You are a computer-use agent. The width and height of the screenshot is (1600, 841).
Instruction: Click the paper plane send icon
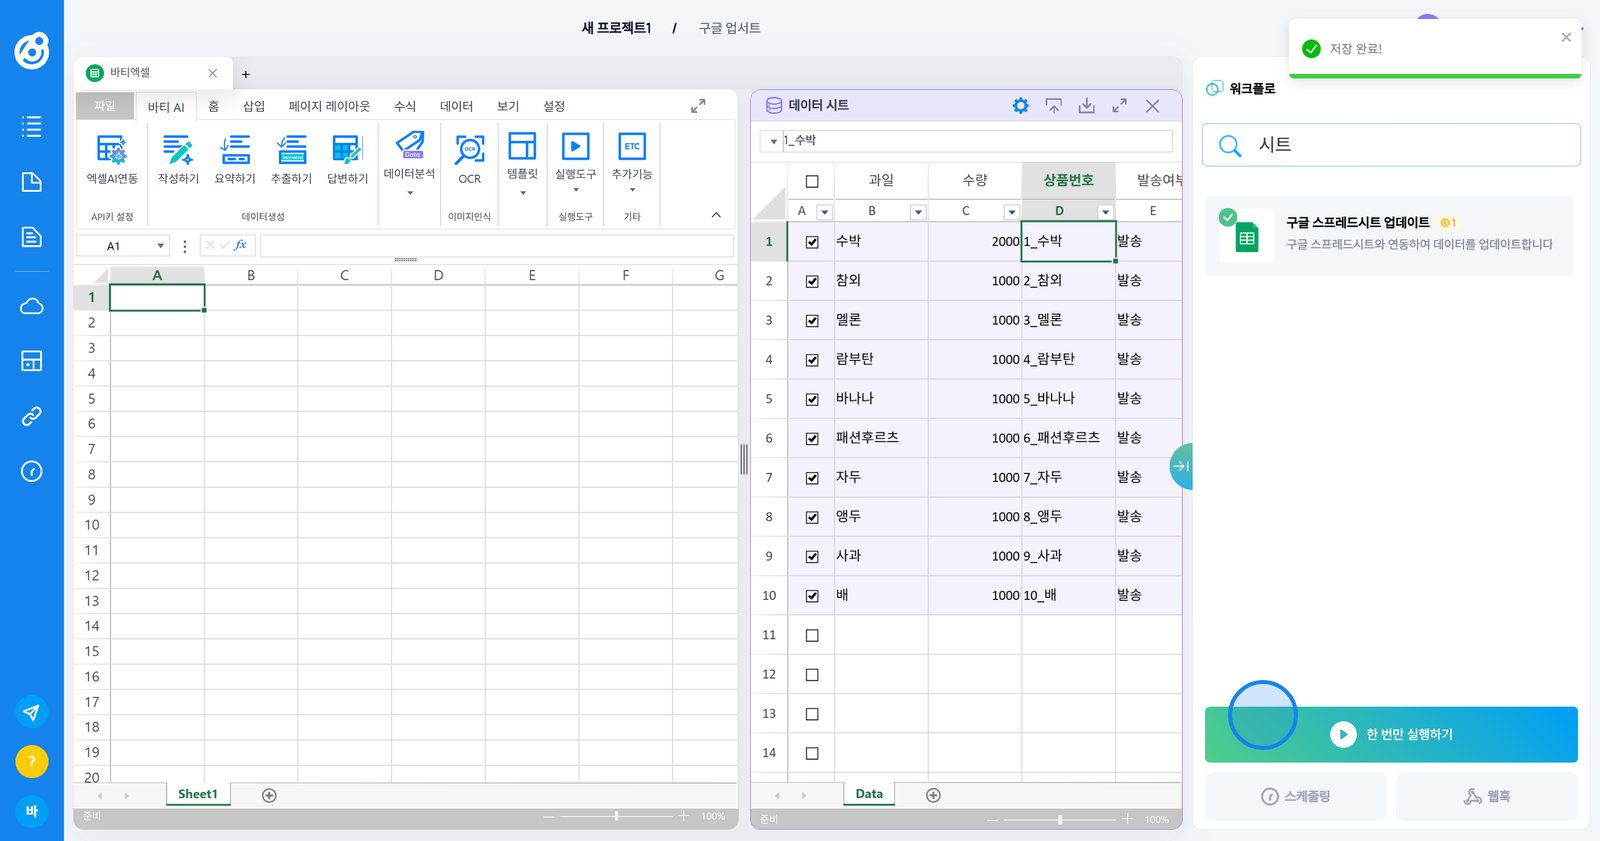point(32,712)
